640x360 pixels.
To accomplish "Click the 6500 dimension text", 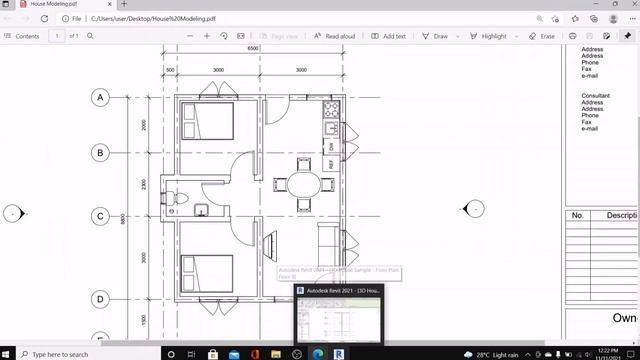I will coord(253,48).
